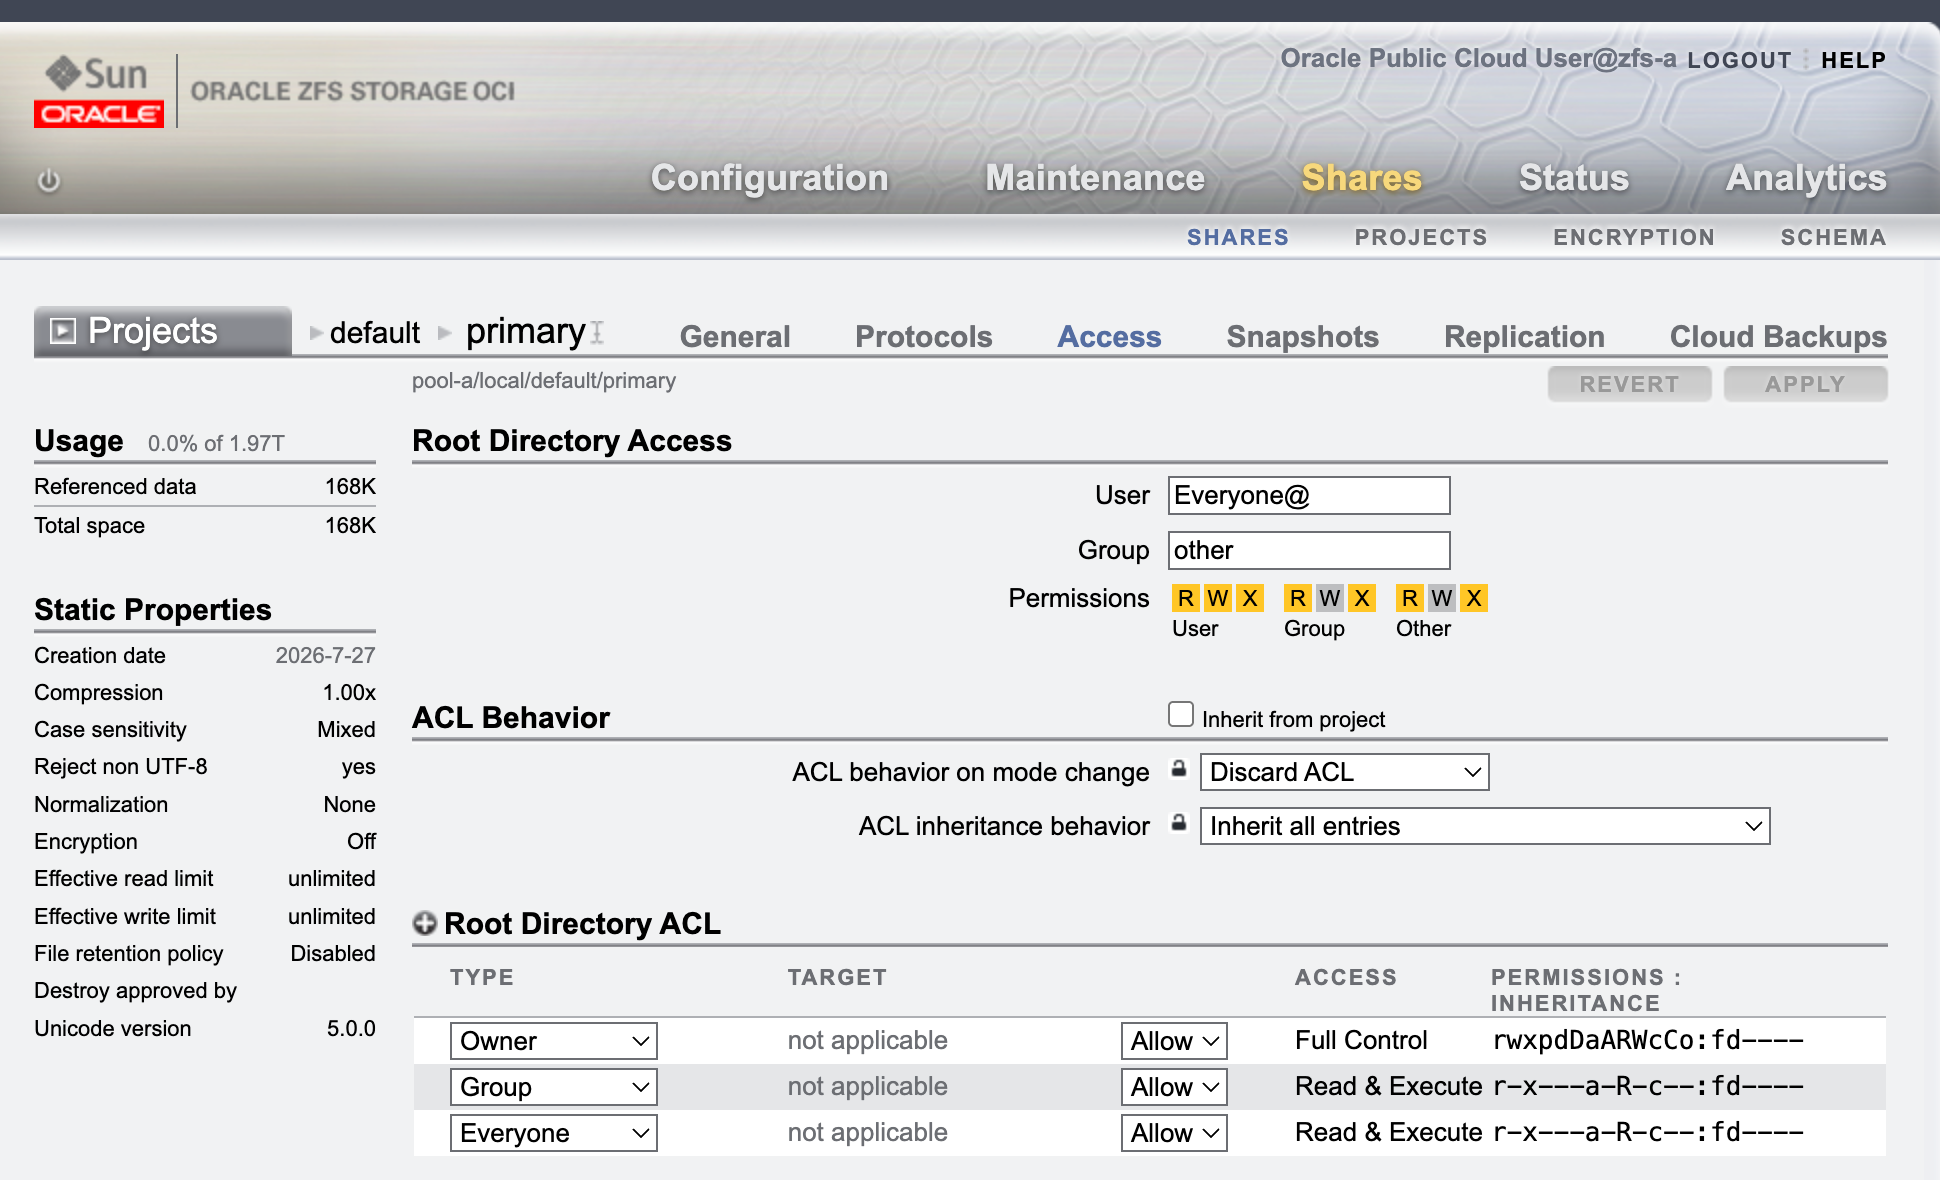Check Inherit from project checkbox

[1181, 714]
